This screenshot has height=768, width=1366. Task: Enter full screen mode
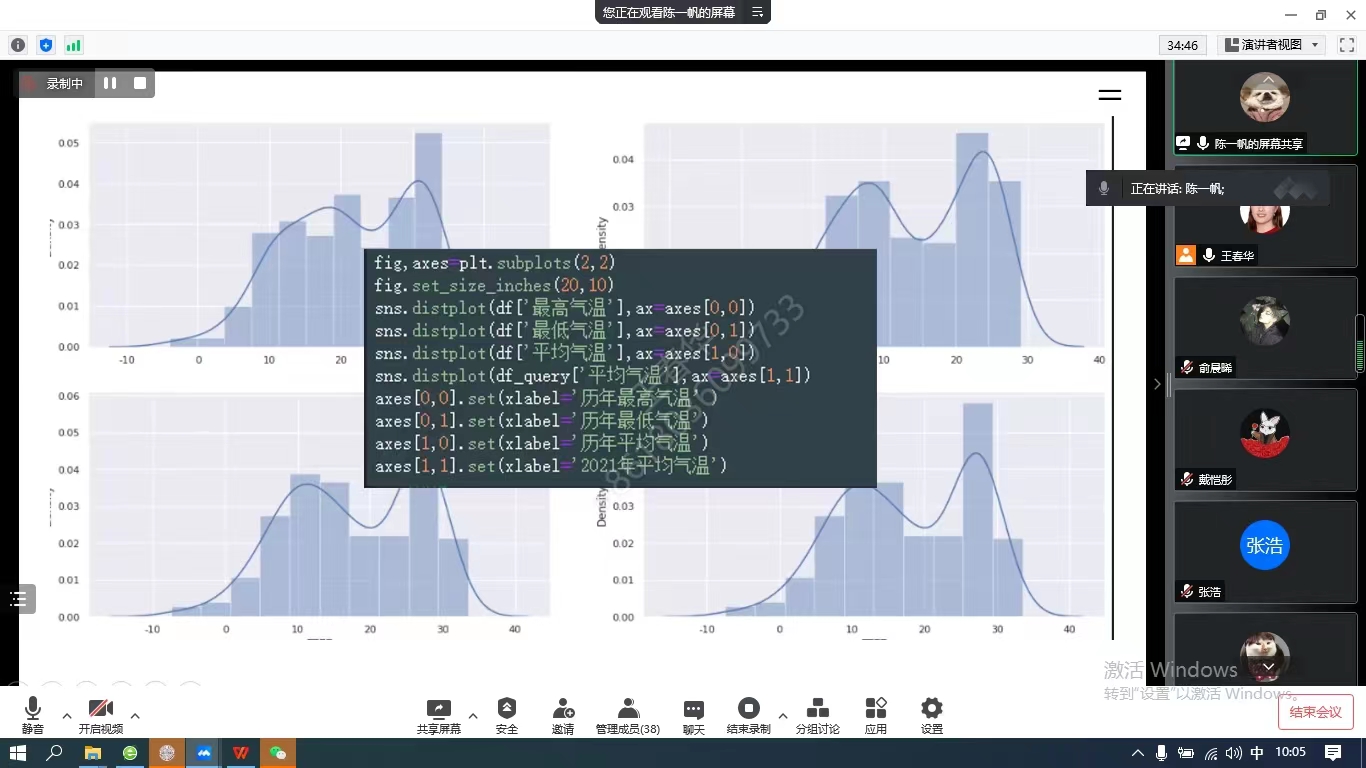coord(1346,45)
